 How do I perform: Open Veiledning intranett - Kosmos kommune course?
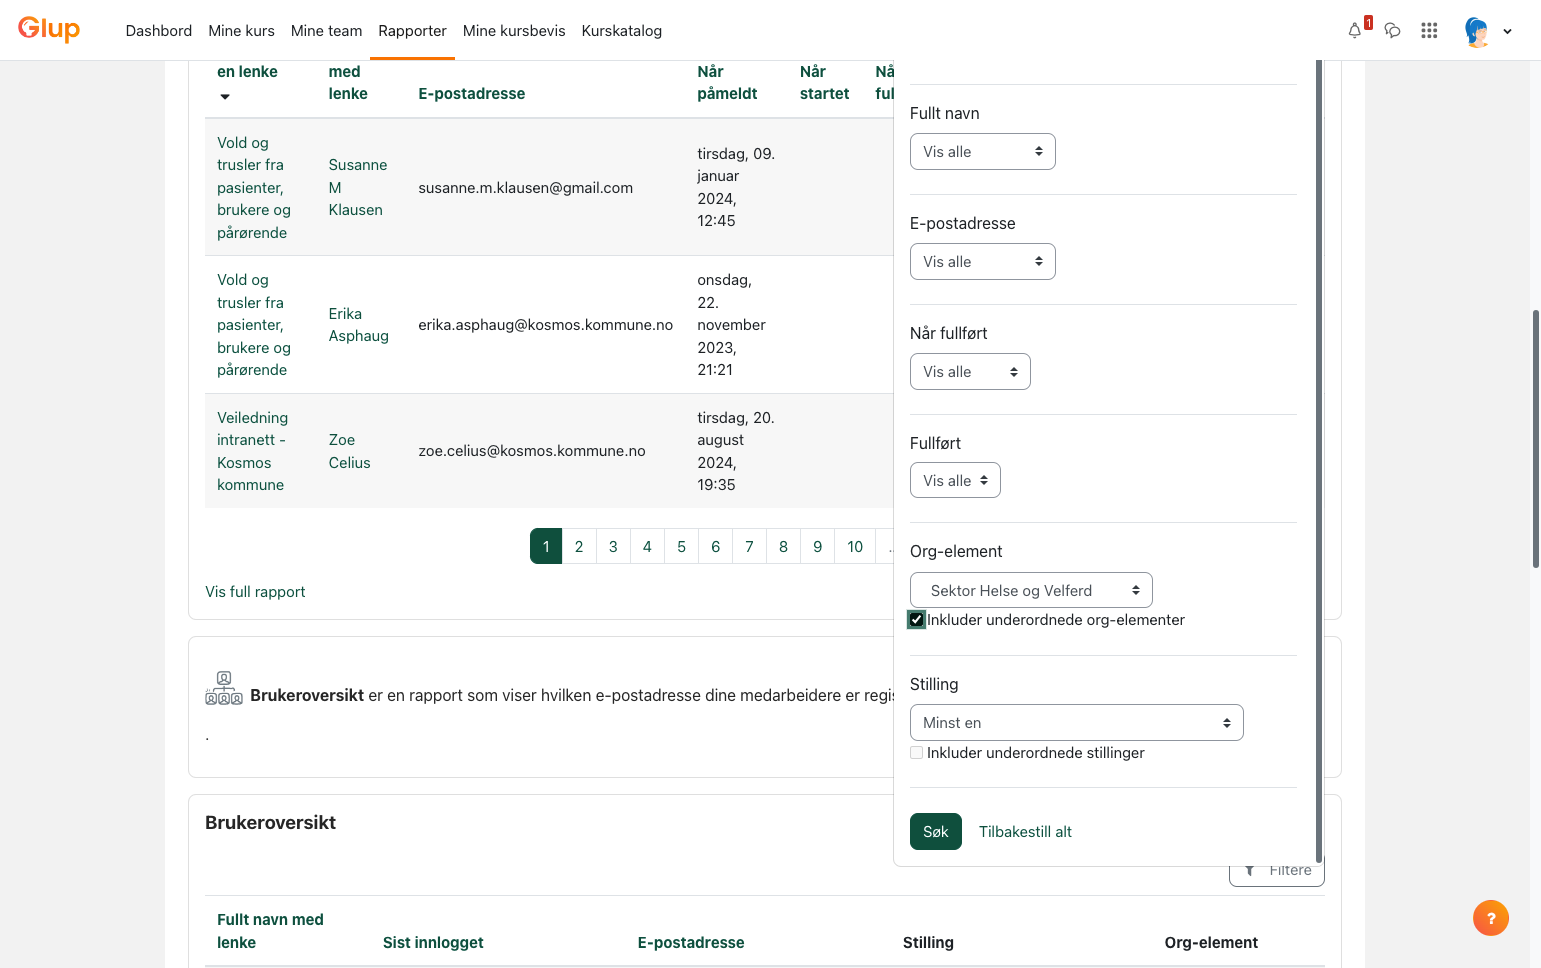tap(252, 451)
